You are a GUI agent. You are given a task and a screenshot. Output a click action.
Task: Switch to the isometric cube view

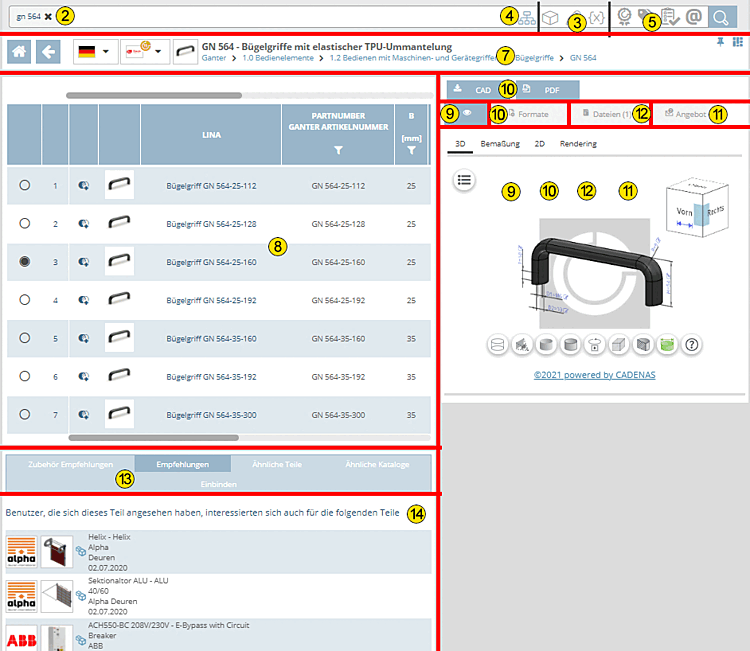pos(619,344)
